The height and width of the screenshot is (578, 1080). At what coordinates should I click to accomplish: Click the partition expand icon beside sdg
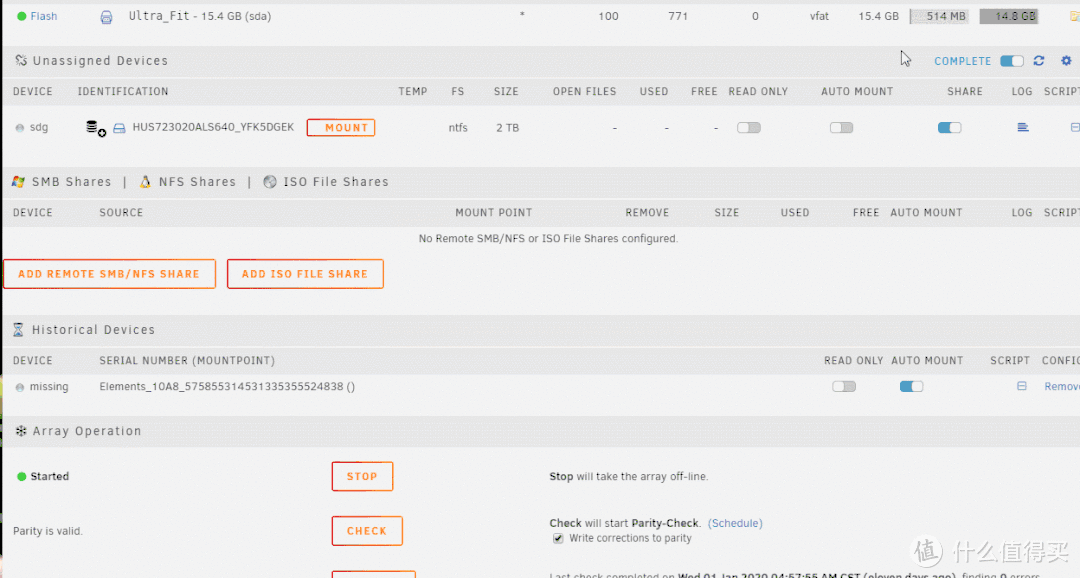(x=95, y=128)
